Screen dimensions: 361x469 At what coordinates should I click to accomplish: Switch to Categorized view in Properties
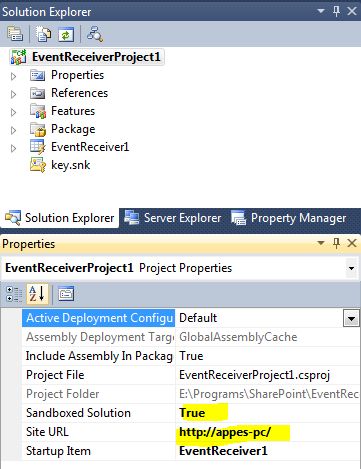(x=14, y=294)
